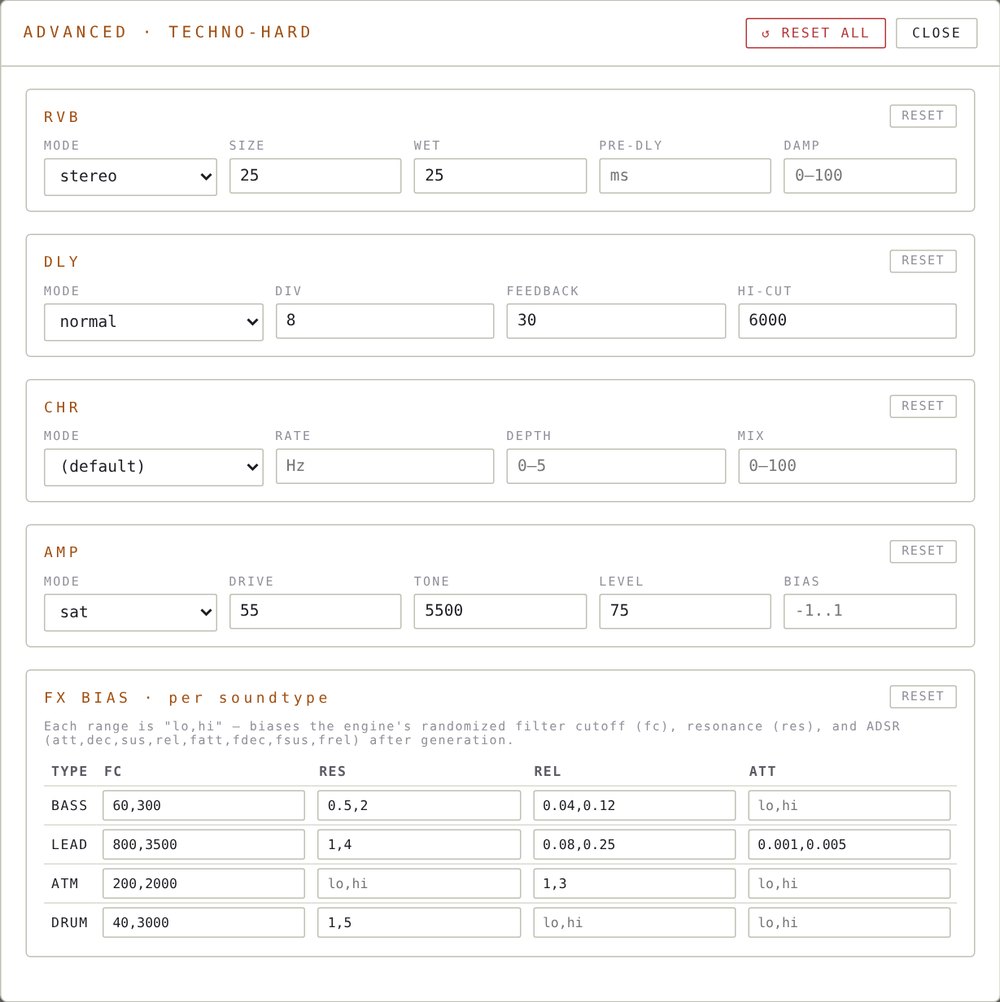Focus the RVB Size field
The height and width of the screenshot is (1002, 1000).
tap(316, 176)
